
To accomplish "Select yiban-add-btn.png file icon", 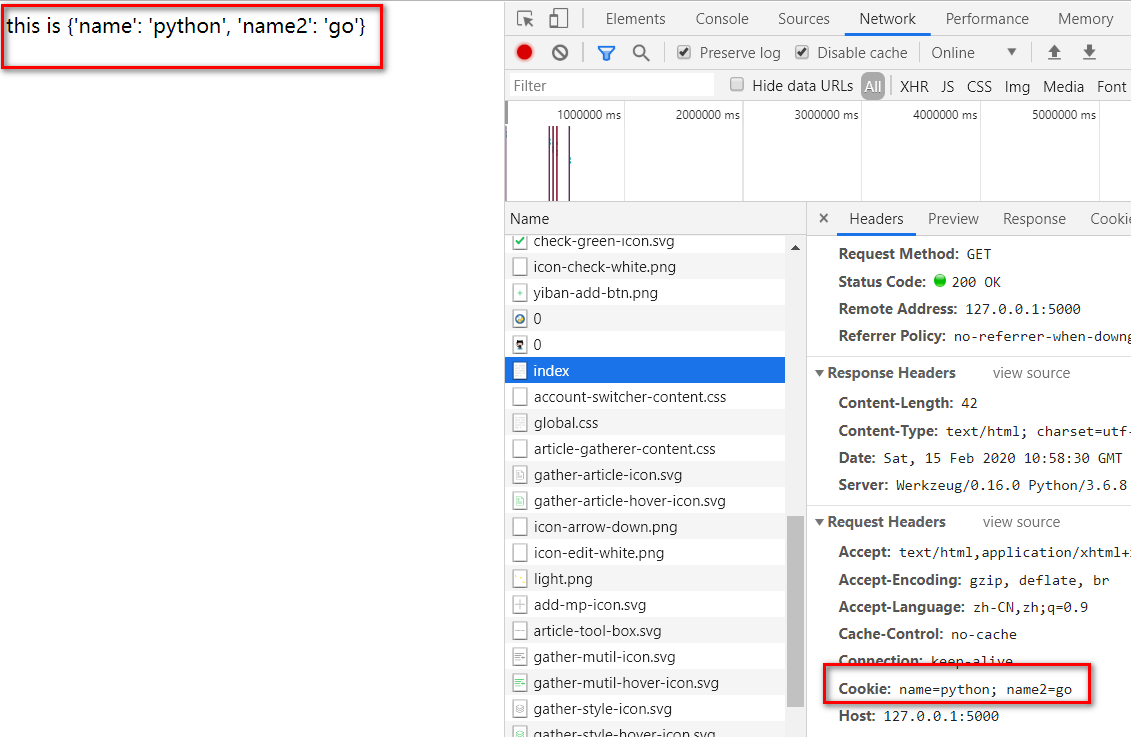I will pyautogui.click(x=519, y=293).
